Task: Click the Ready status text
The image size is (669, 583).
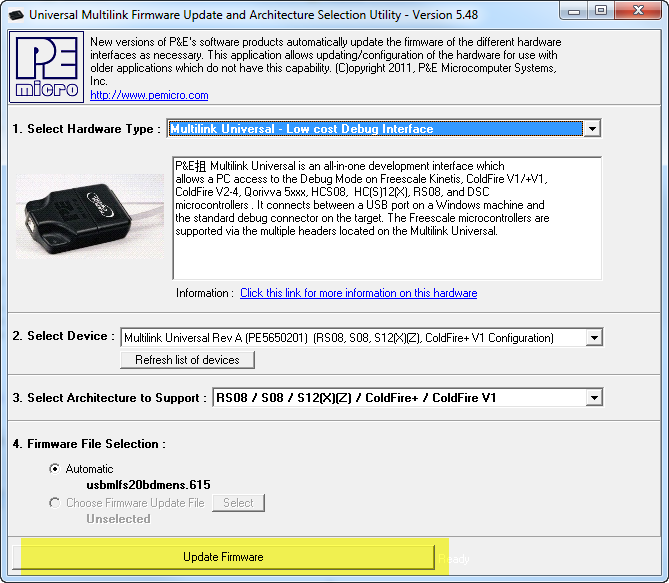Action: pos(454,559)
